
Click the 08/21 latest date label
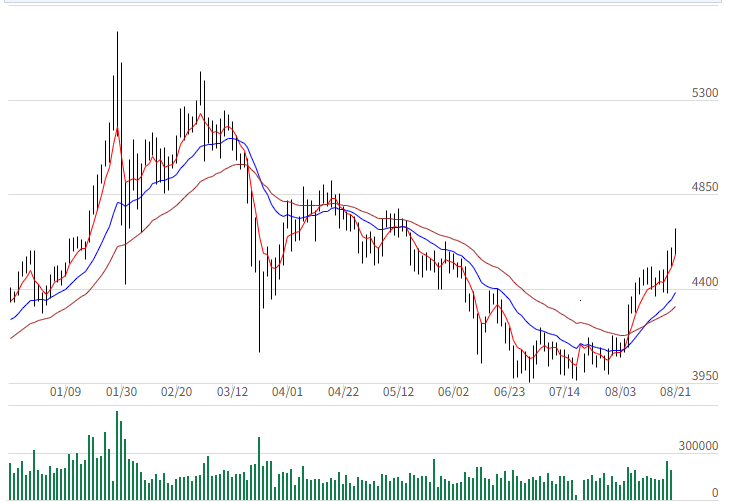pos(675,391)
